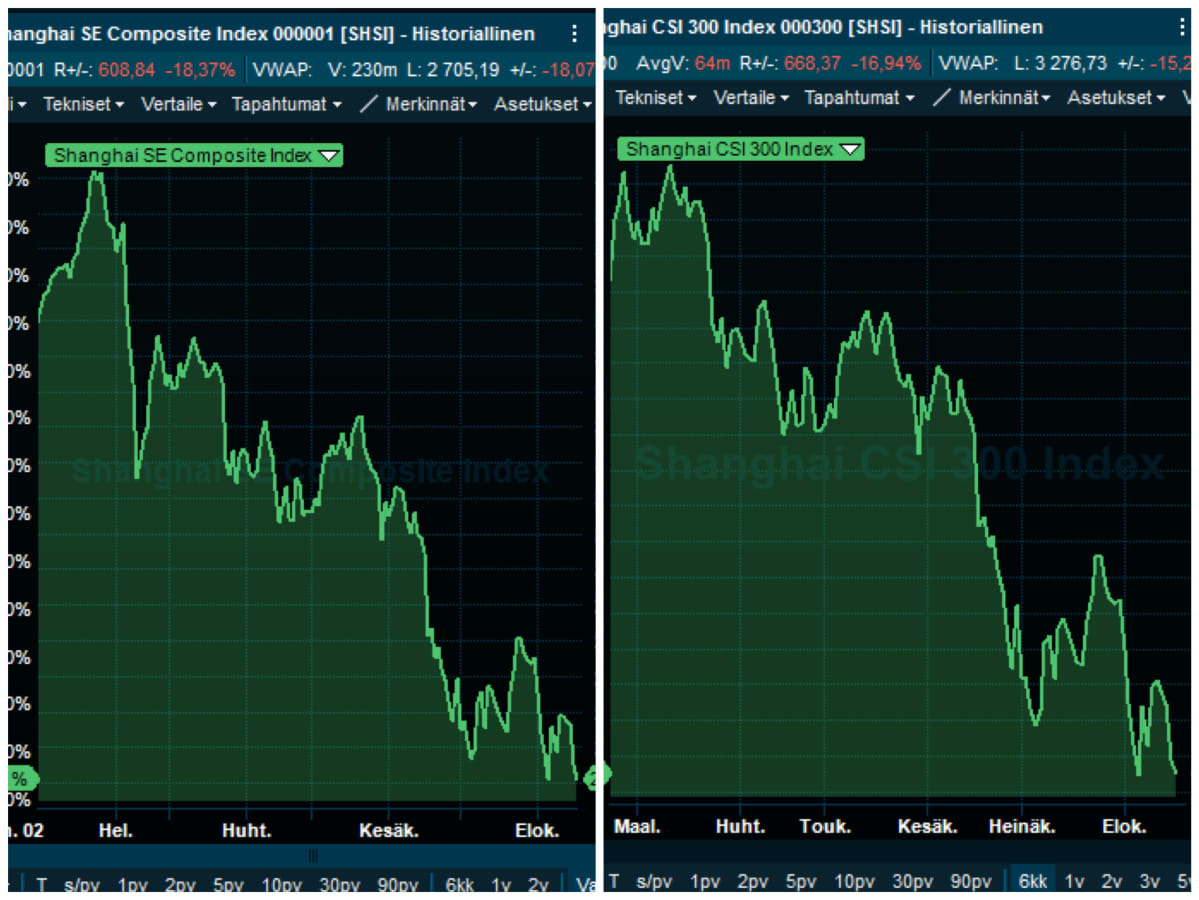The image size is (1199, 900).
Task: Click the L: 3 276,73 last price value
Action: pyautogui.click(x=1060, y=63)
